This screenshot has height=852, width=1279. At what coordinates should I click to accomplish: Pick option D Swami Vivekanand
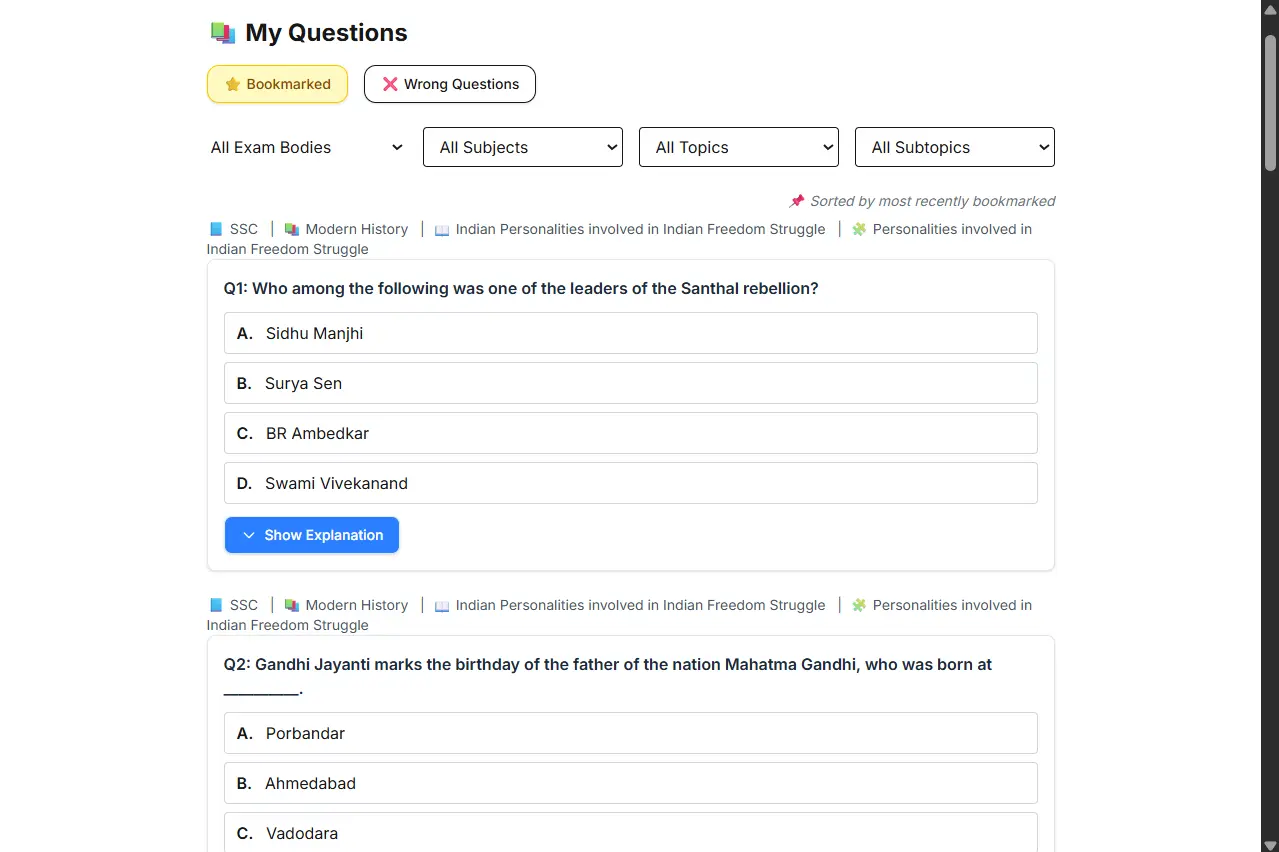[x=631, y=483]
